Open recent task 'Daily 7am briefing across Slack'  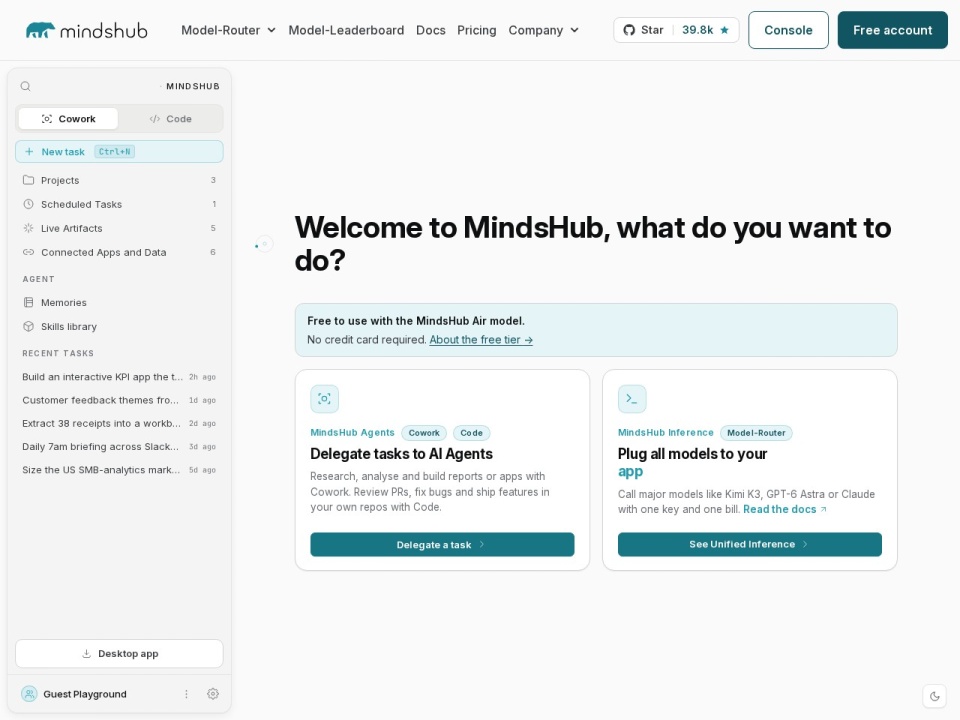click(119, 446)
